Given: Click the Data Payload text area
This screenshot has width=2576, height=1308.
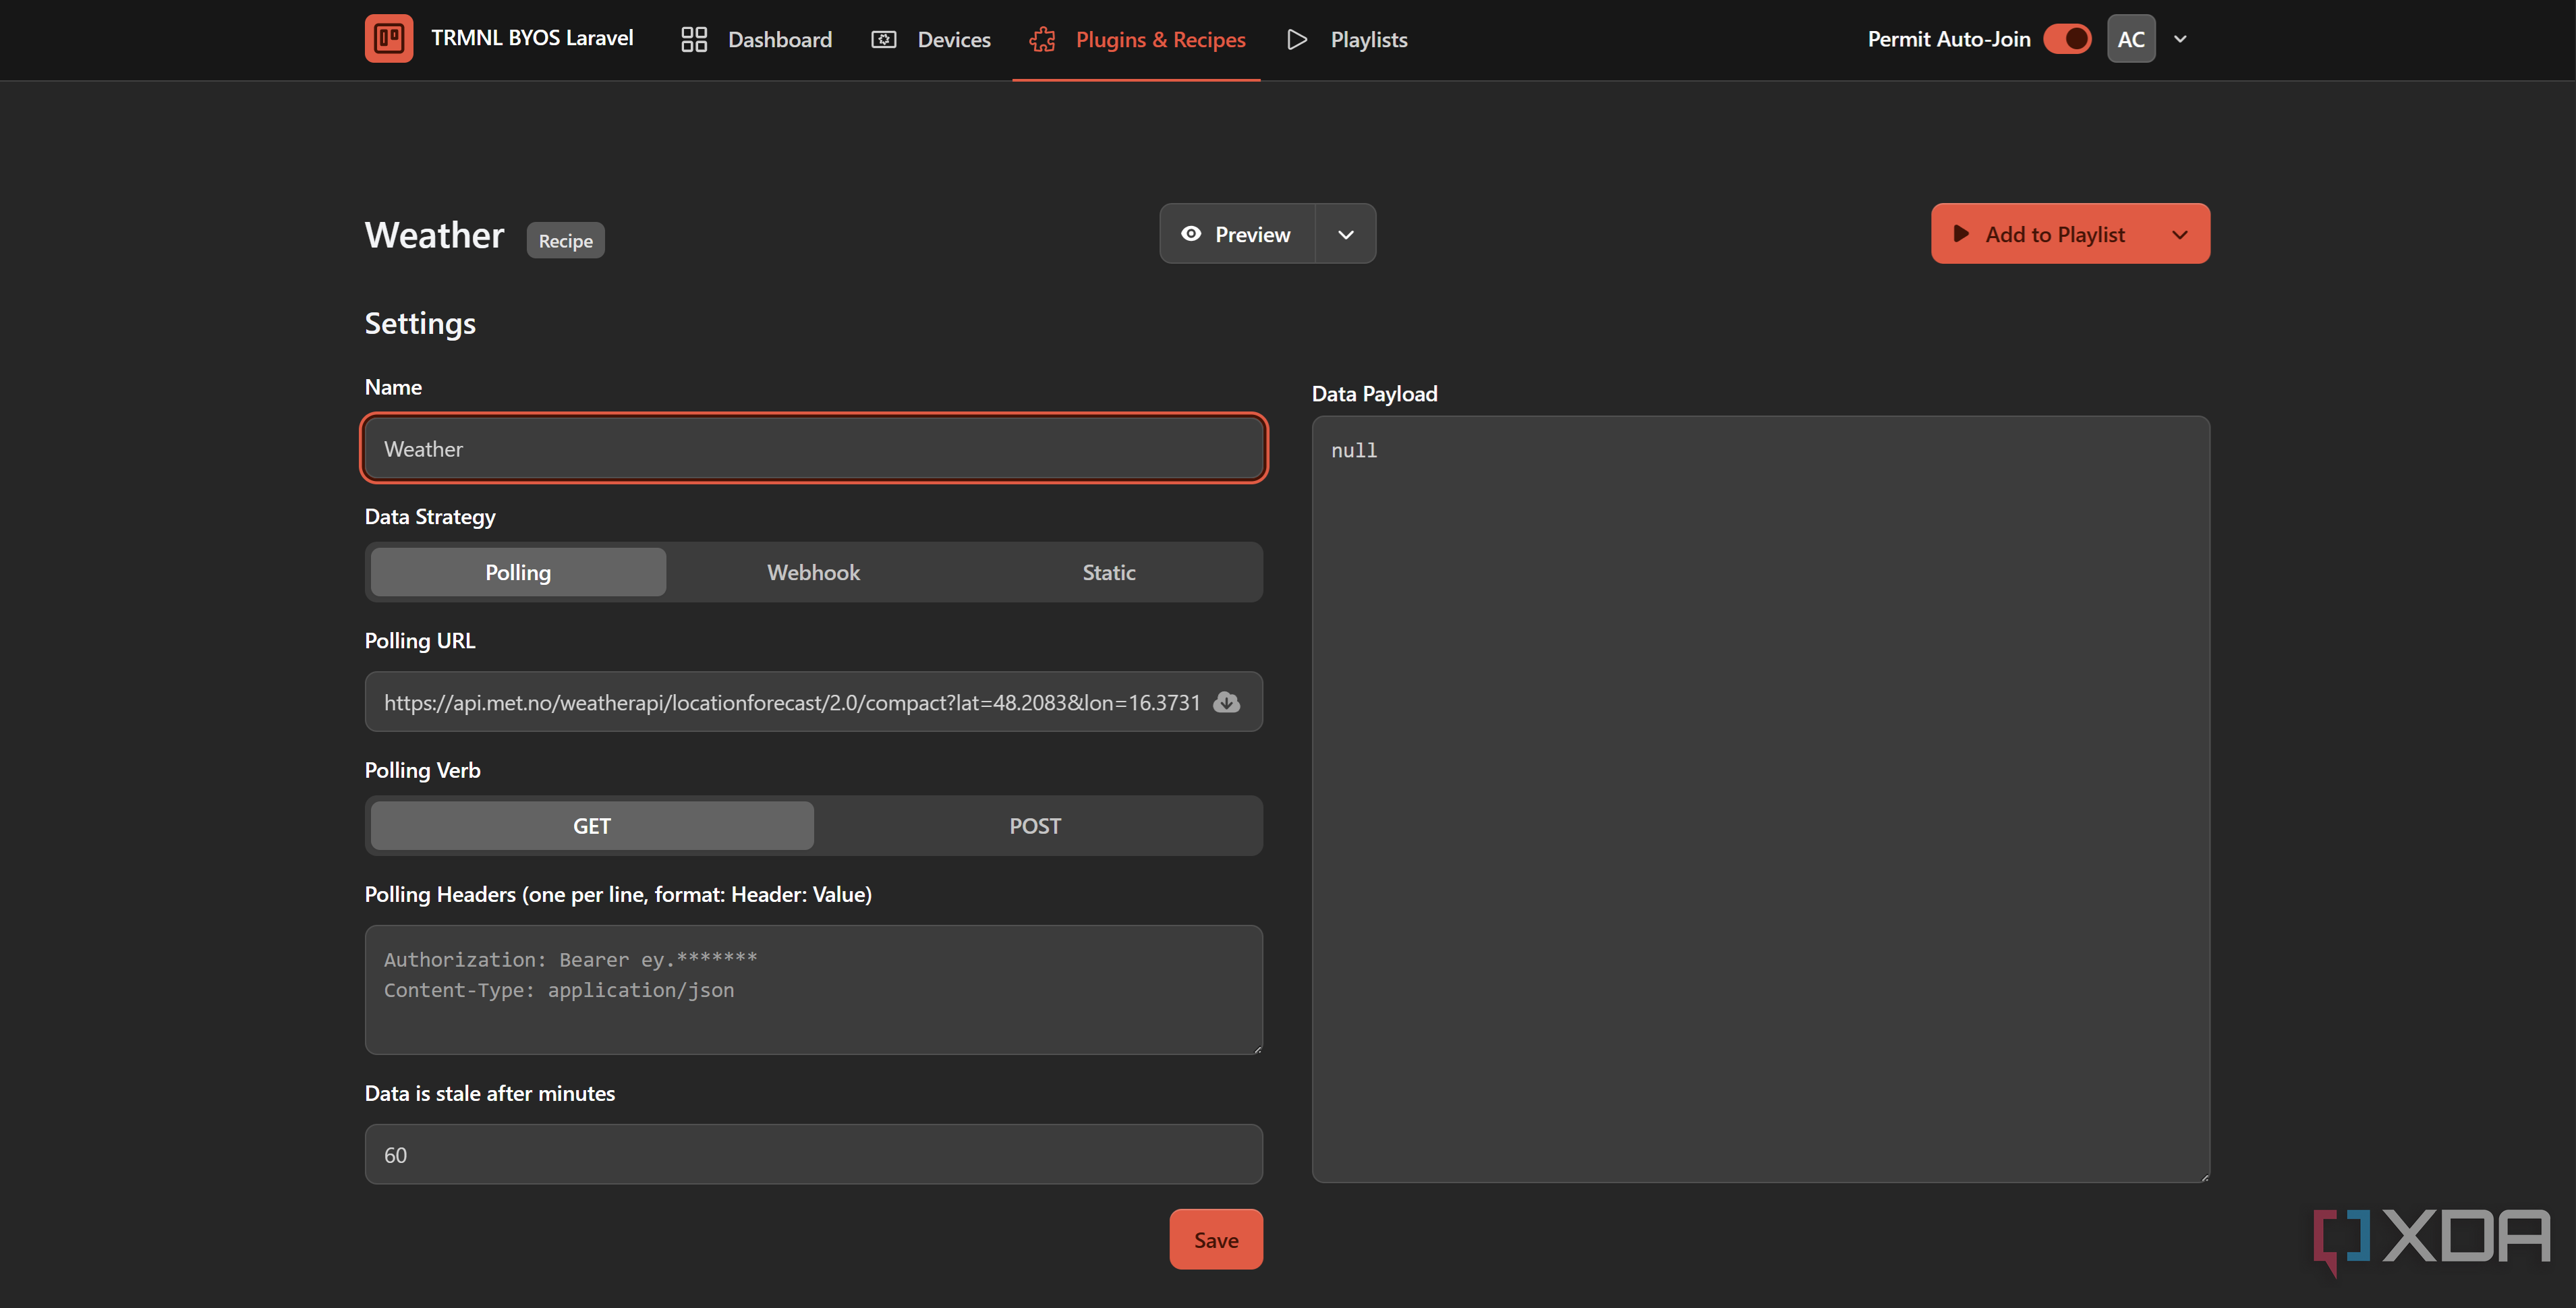Looking at the screenshot, I should point(1760,799).
